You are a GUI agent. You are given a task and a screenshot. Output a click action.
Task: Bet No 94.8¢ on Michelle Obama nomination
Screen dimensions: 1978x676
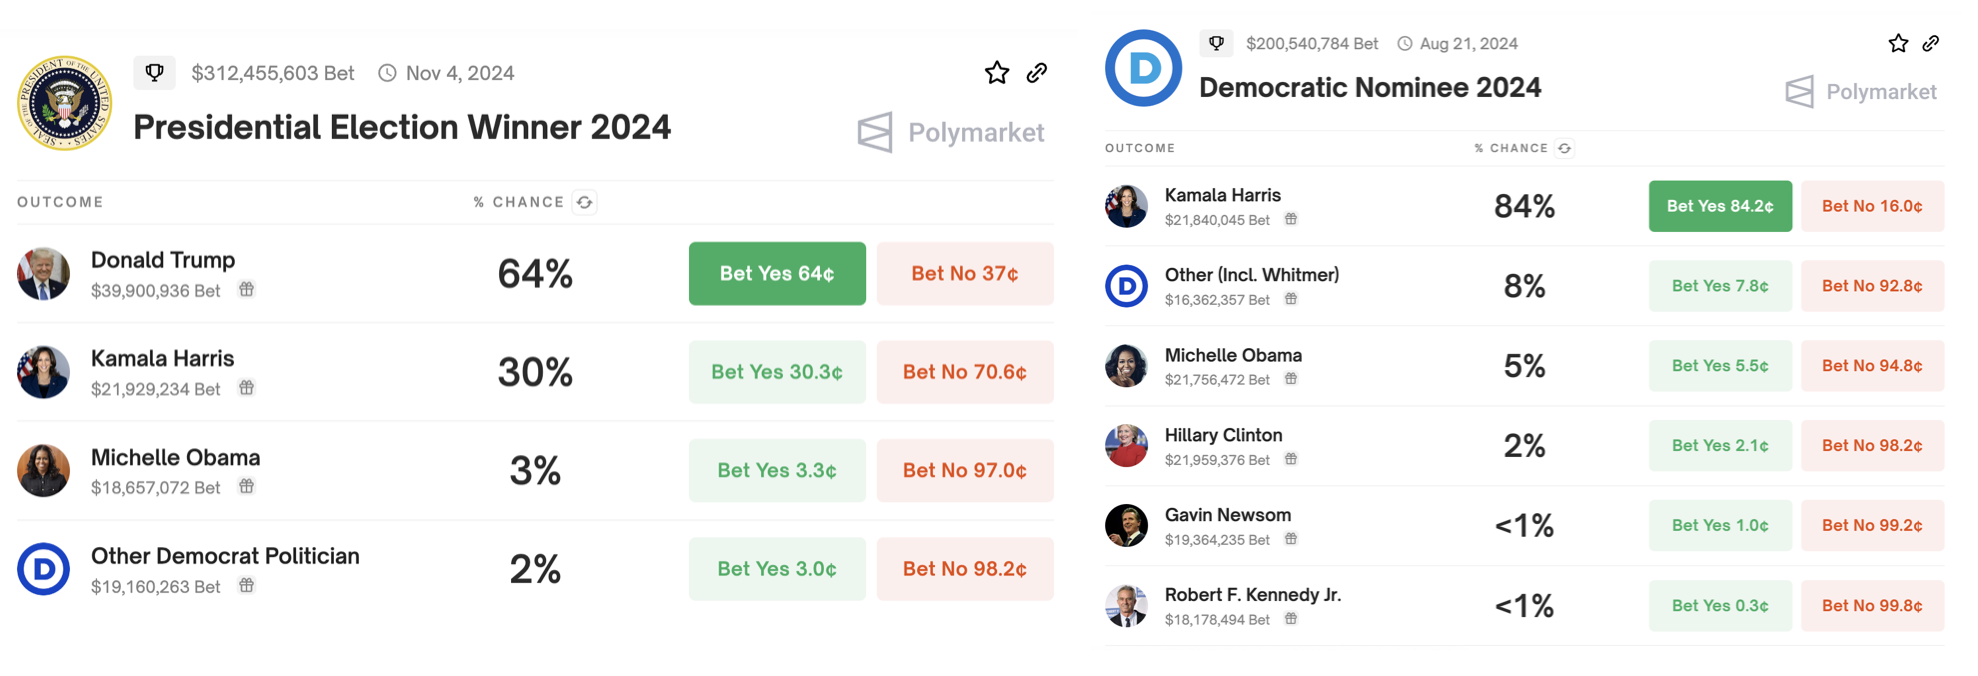click(1872, 366)
